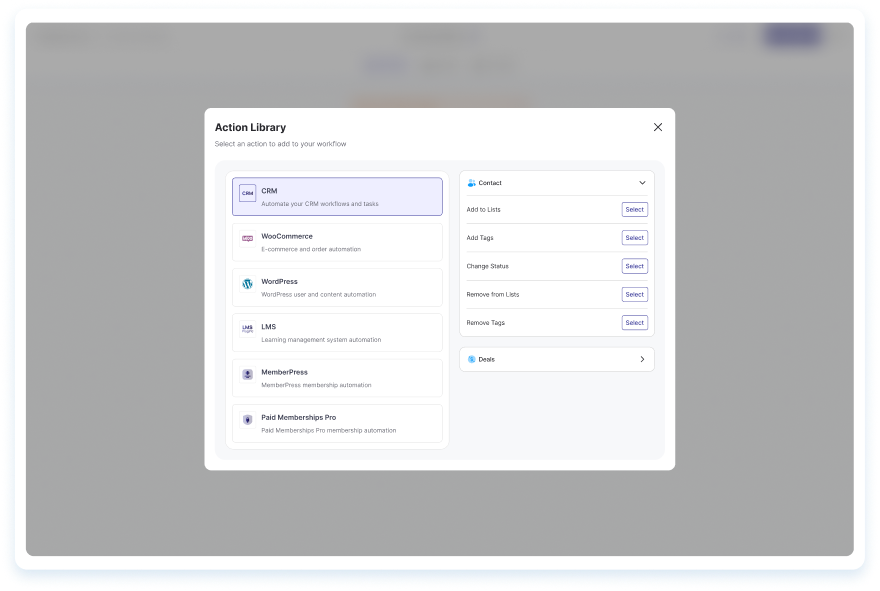Viewport: 880px width, 591px height.
Task: Click the 'Change Status' label
Action: coord(487,266)
